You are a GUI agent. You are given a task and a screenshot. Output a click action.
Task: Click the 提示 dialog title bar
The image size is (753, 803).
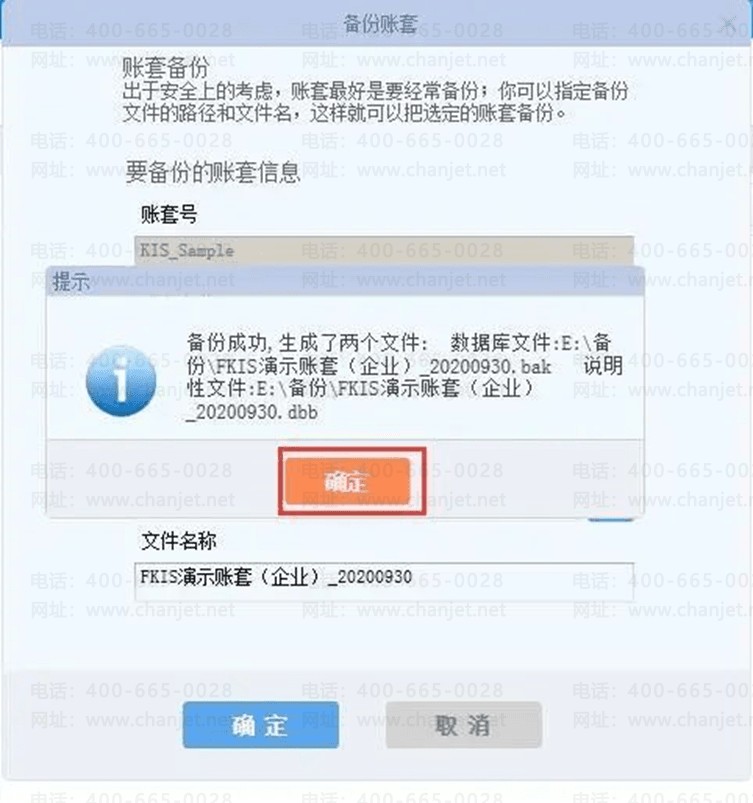click(x=345, y=281)
